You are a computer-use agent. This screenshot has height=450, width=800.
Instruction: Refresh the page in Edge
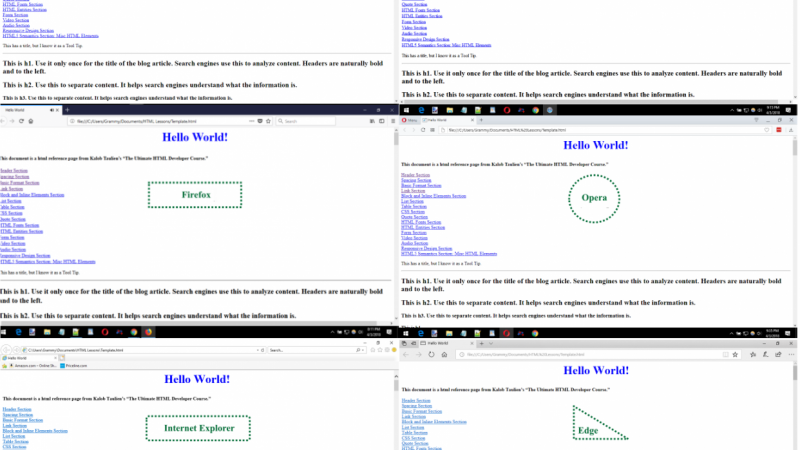(x=431, y=355)
